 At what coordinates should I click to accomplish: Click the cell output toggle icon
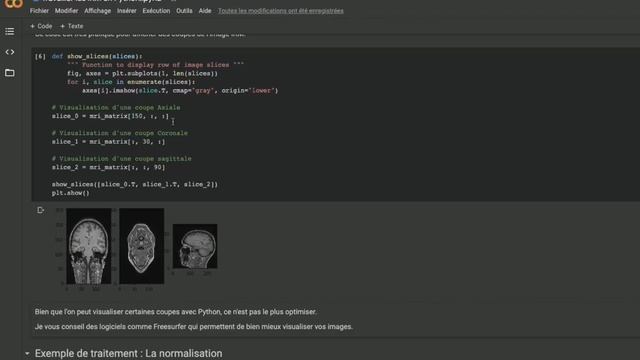click(x=40, y=210)
